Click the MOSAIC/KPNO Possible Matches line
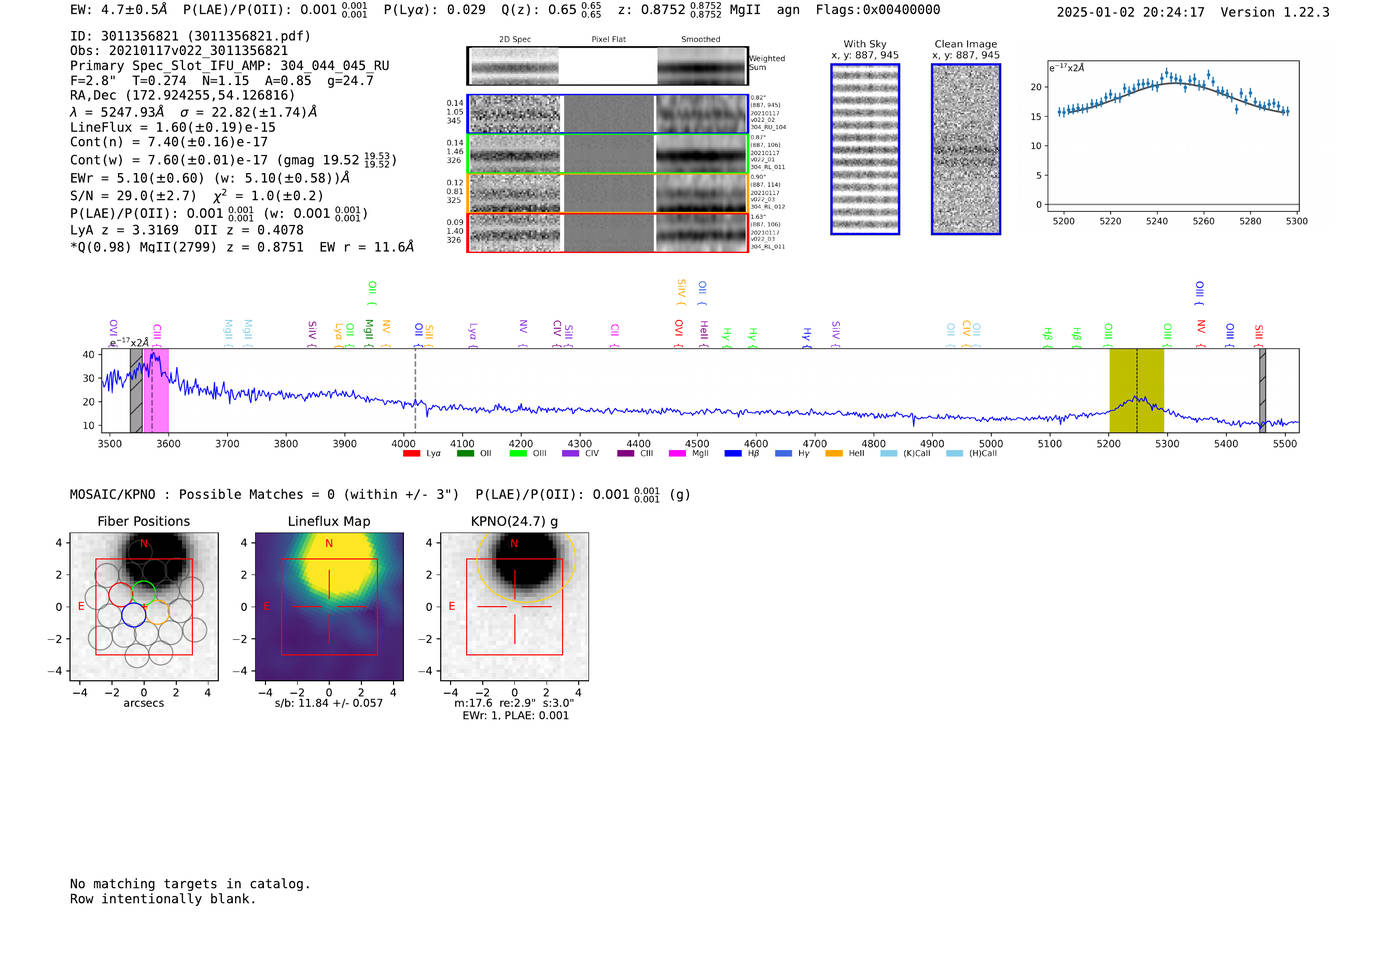This screenshot has height=953, width=1400. [380, 494]
